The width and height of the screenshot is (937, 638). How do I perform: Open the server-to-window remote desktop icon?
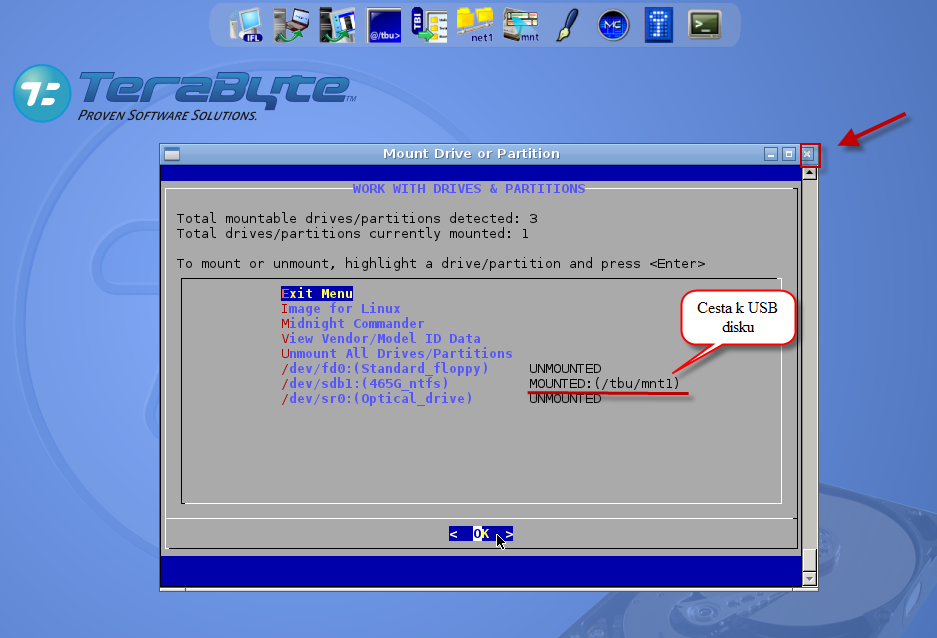click(337, 25)
